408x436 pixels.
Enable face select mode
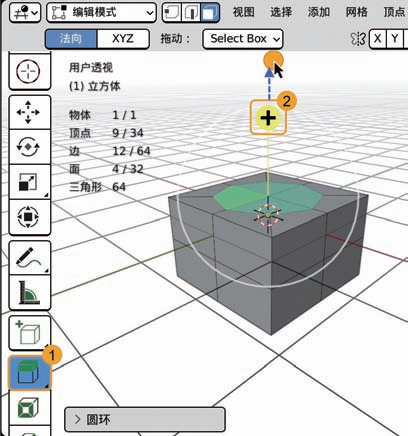coord(210,13)
